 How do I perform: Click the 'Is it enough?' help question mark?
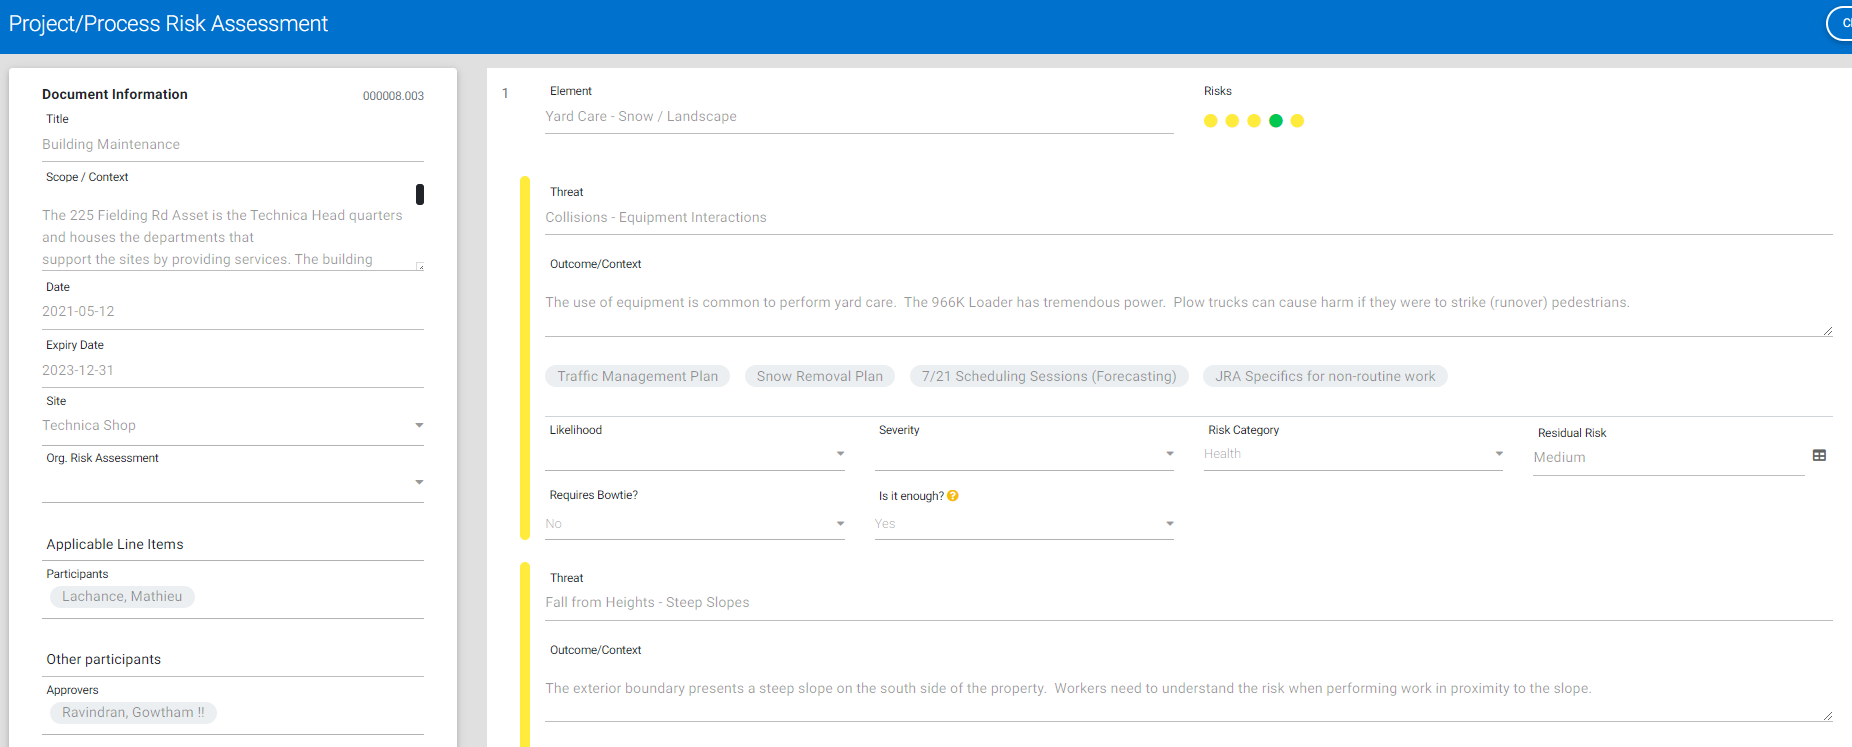coord(953,496)
